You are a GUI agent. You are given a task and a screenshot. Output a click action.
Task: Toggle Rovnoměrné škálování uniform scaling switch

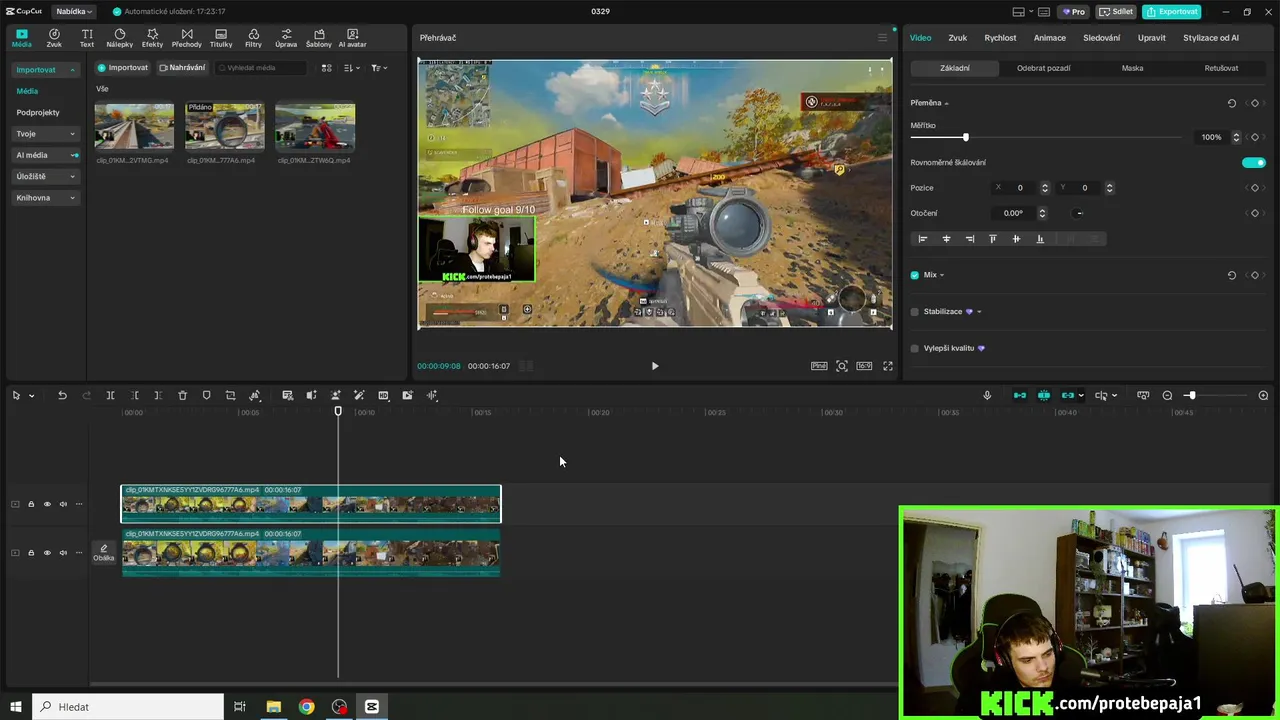point(1254,162)
